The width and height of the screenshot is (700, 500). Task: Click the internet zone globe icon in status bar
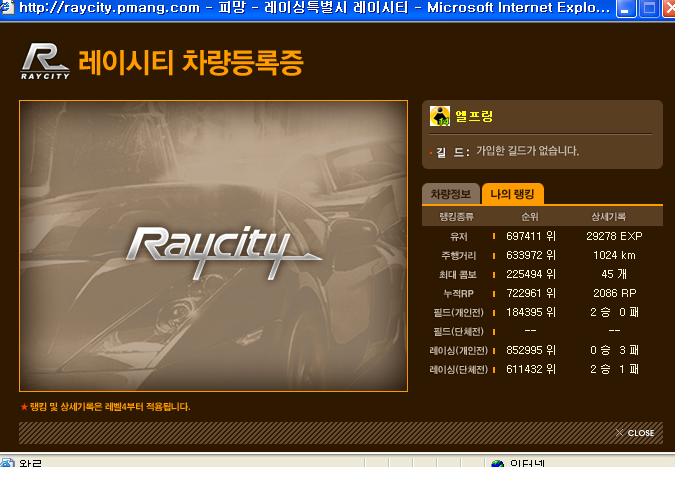[497, 463]
